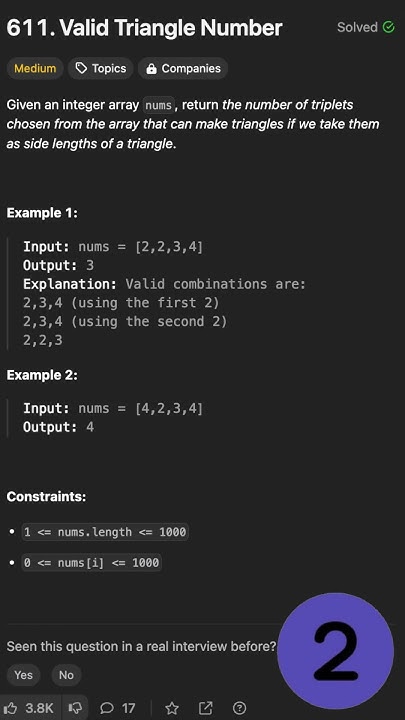This screenshot has width=405, height=720.
Task: Click the share external link icon
Action: 205,708
